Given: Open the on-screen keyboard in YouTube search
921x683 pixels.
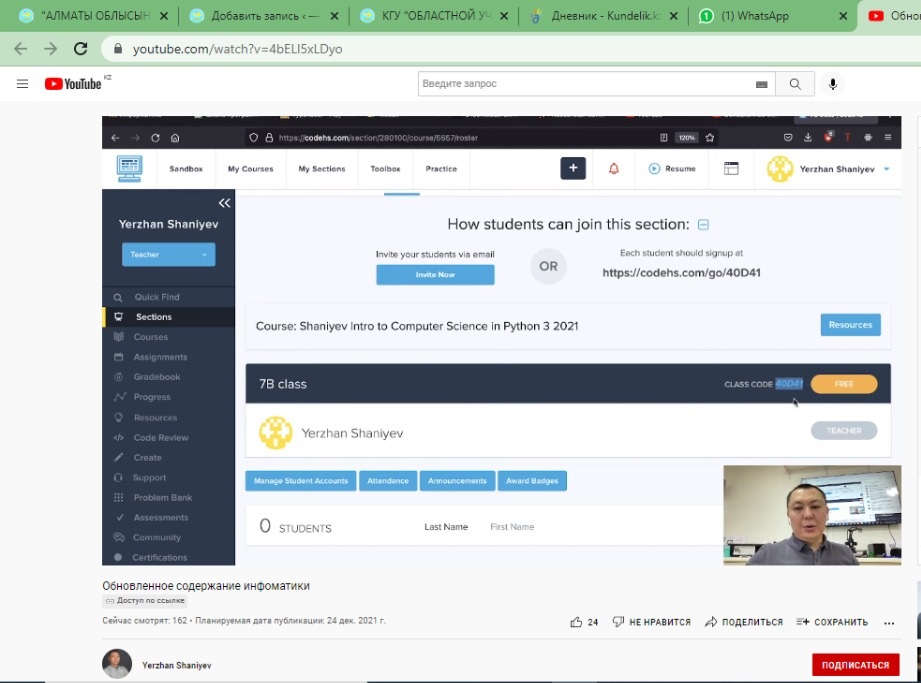Looking at the screenshot, I should 761,85.
